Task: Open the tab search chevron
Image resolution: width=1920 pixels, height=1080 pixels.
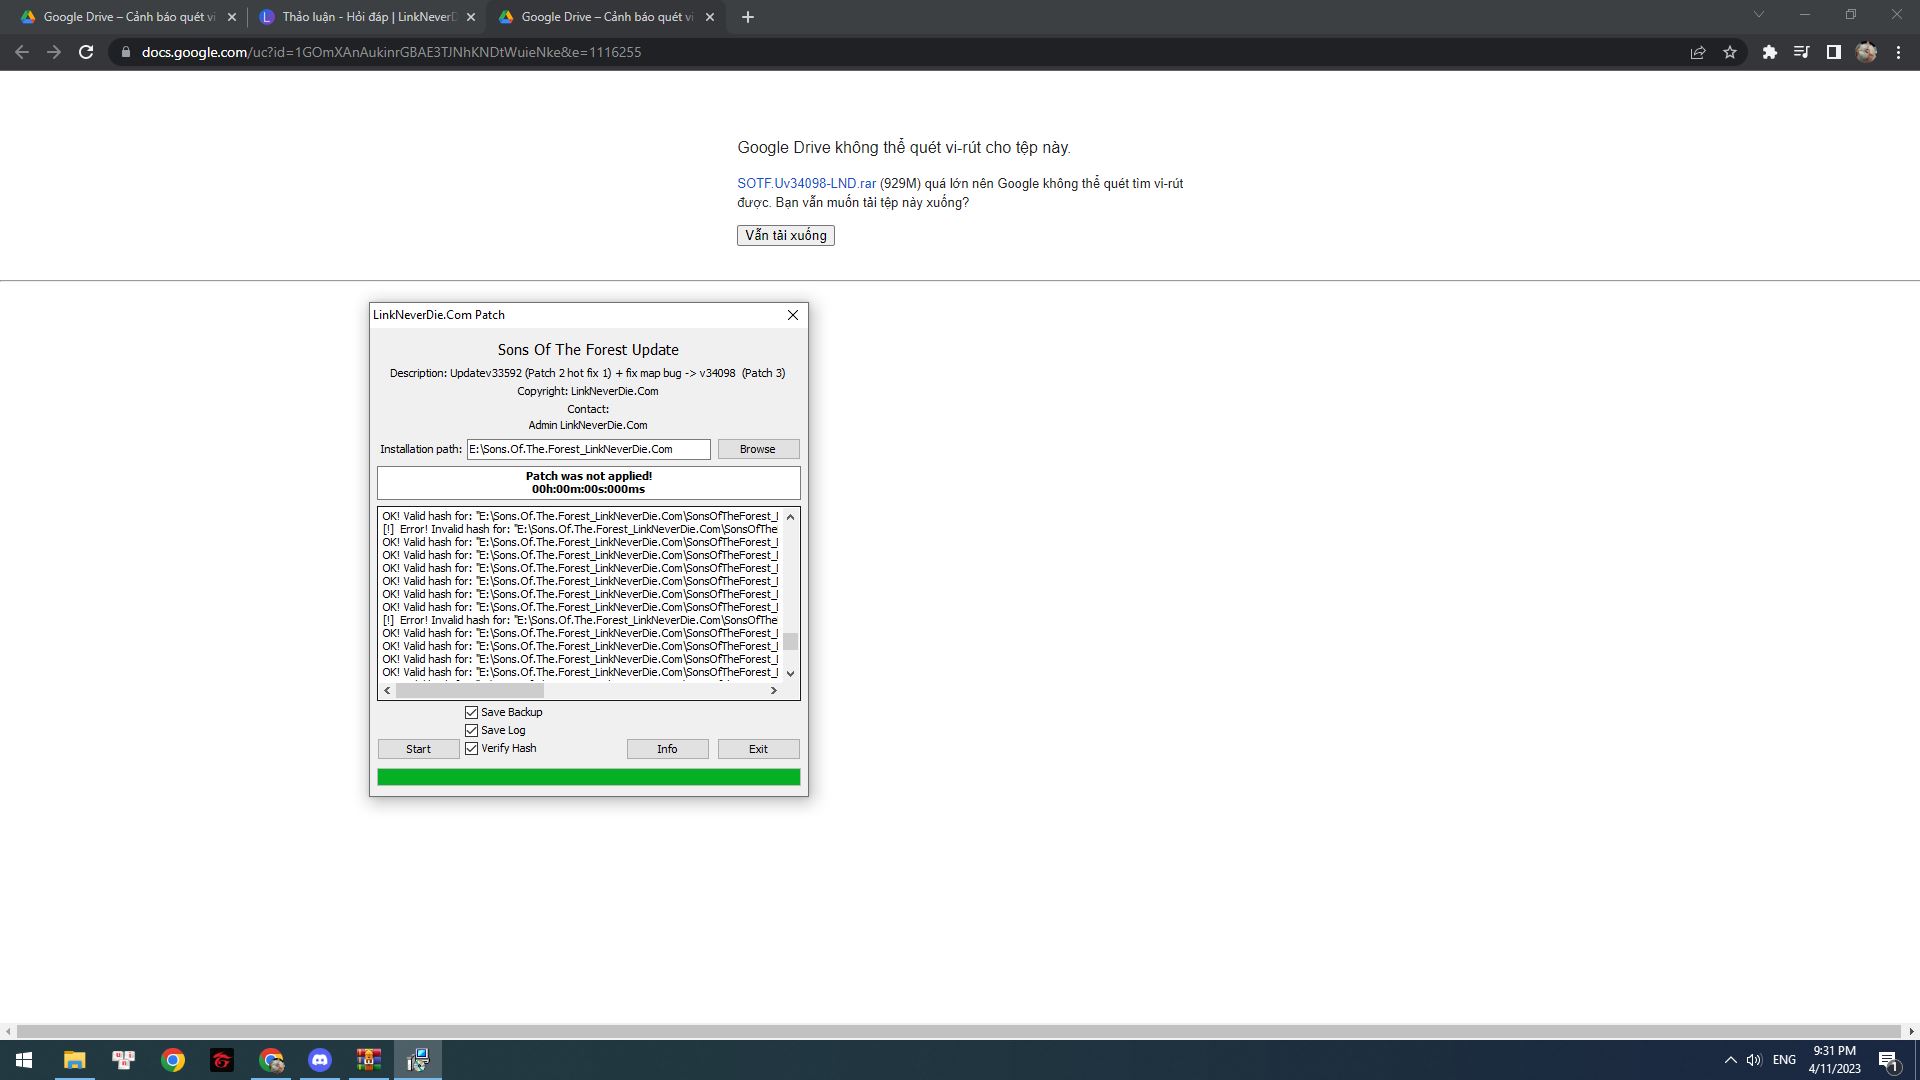Action: tap(1759, 14)
